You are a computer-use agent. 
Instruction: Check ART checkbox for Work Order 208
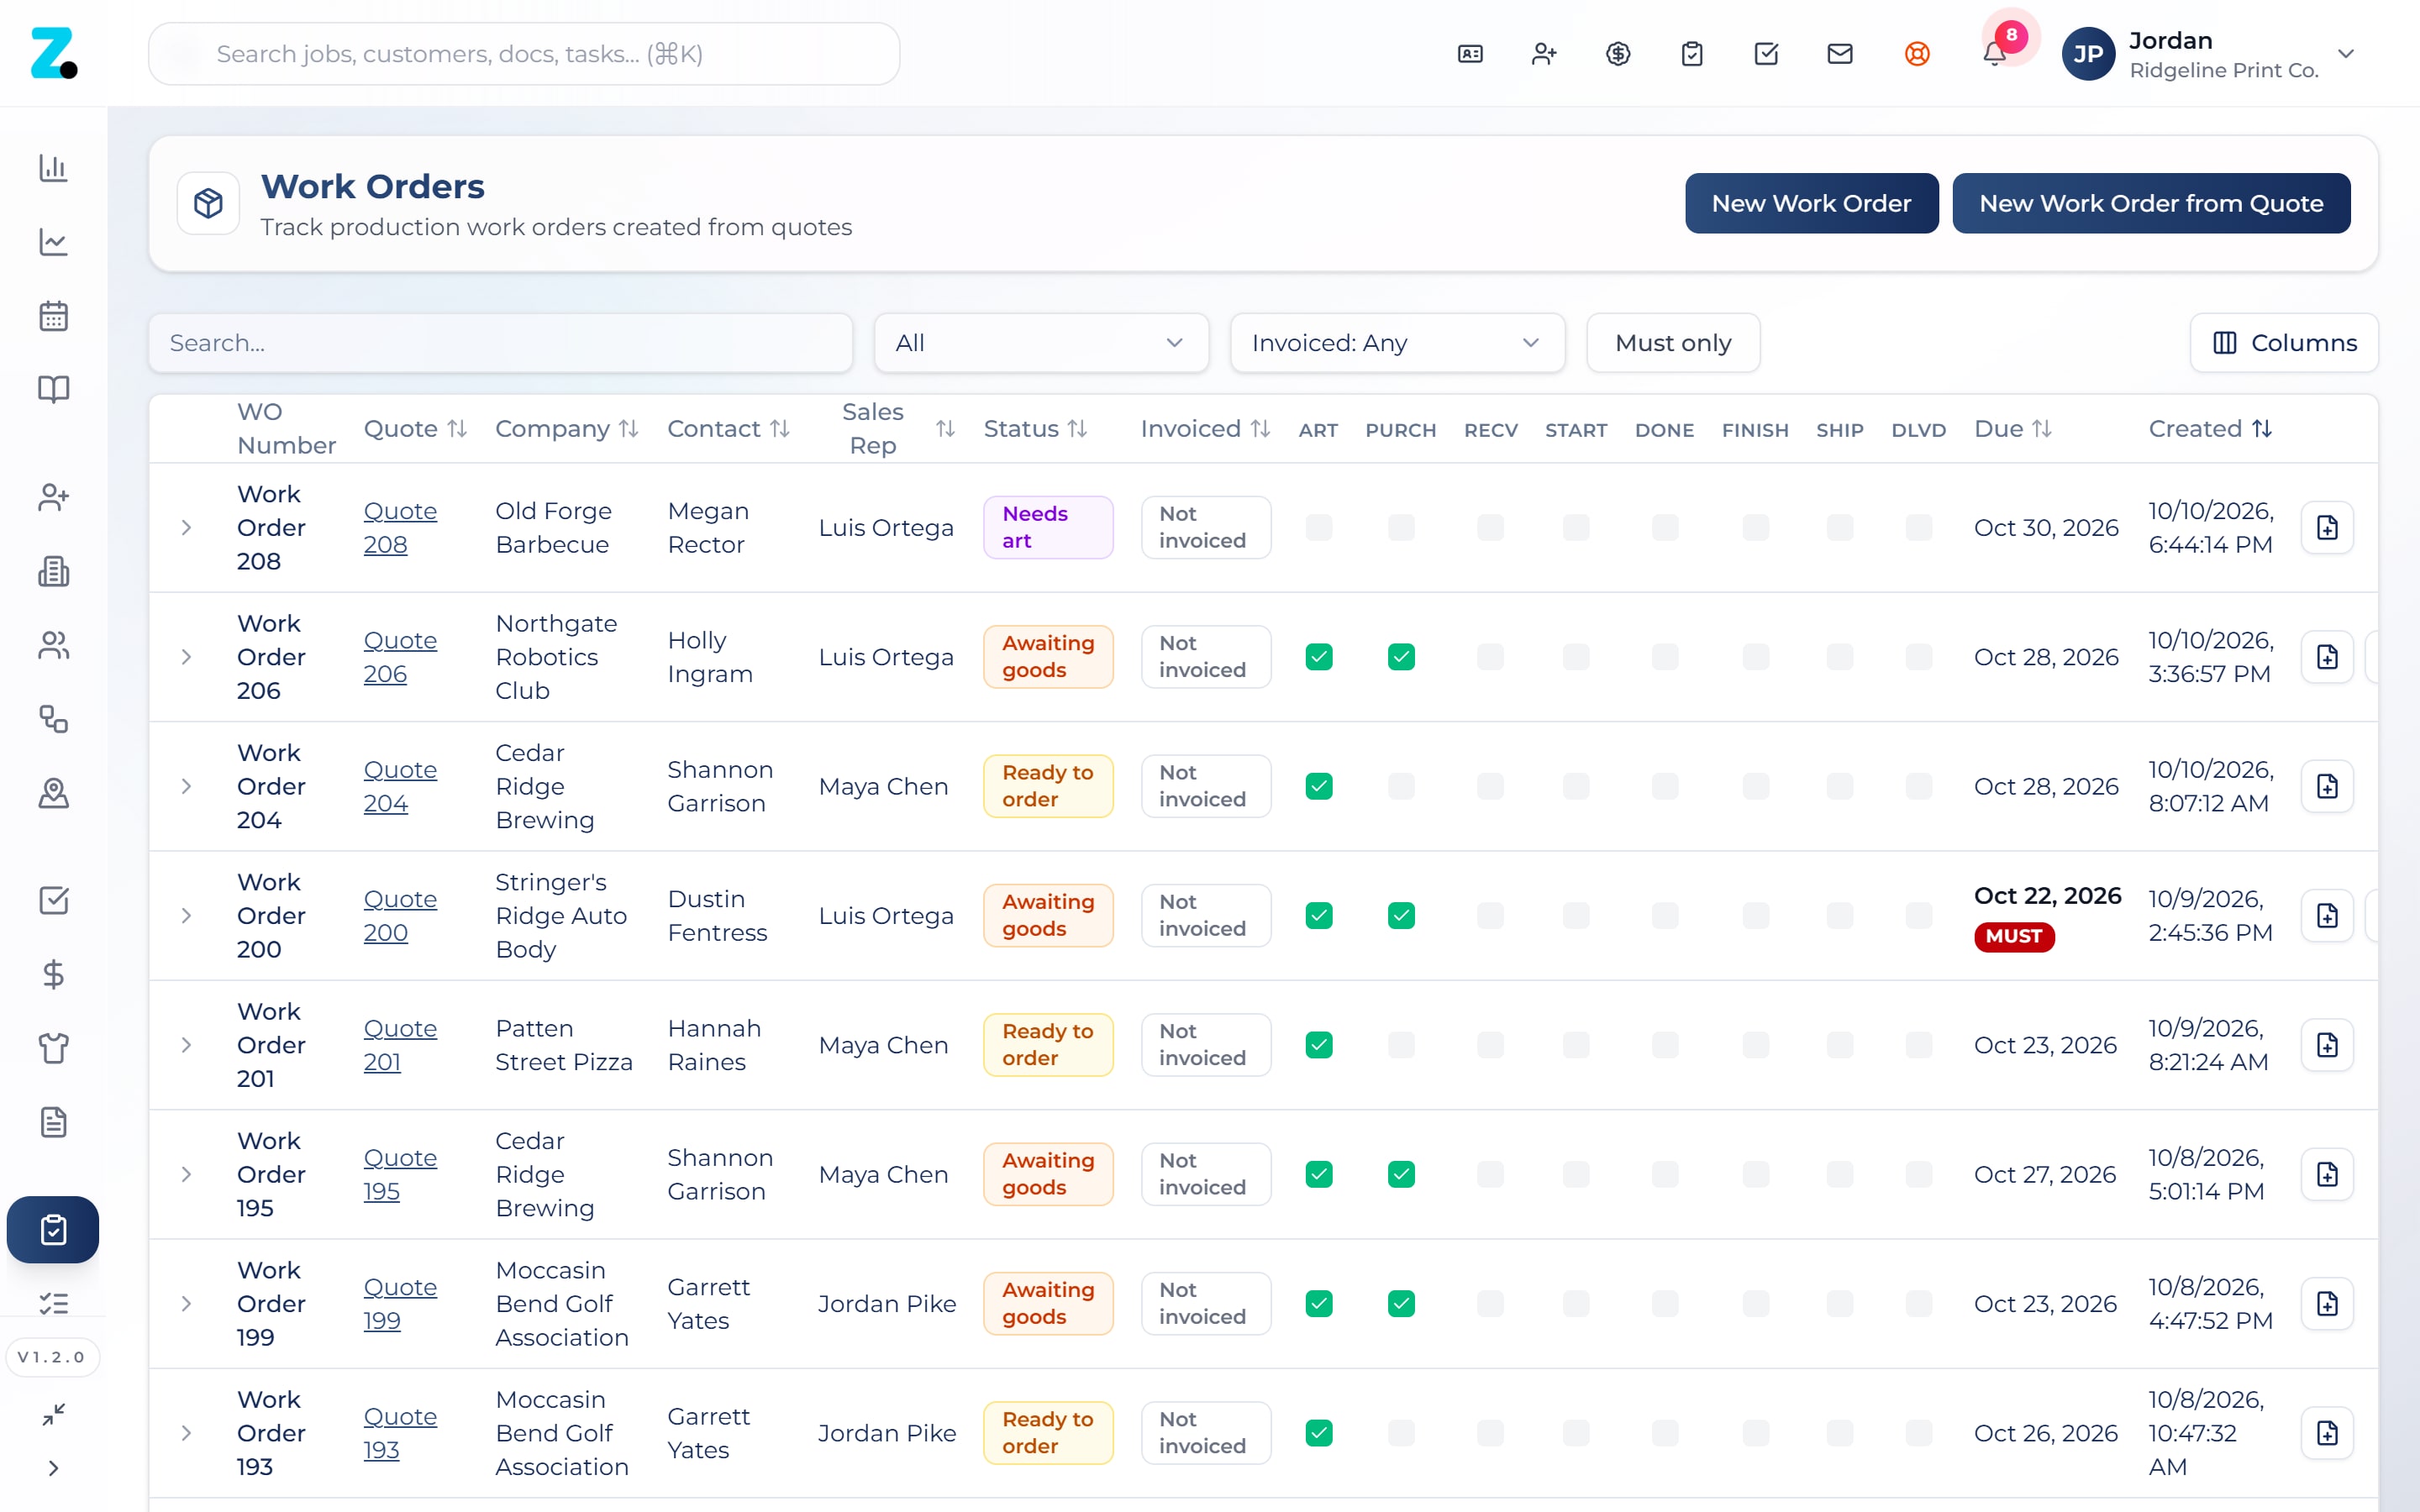click(1319, 528)
